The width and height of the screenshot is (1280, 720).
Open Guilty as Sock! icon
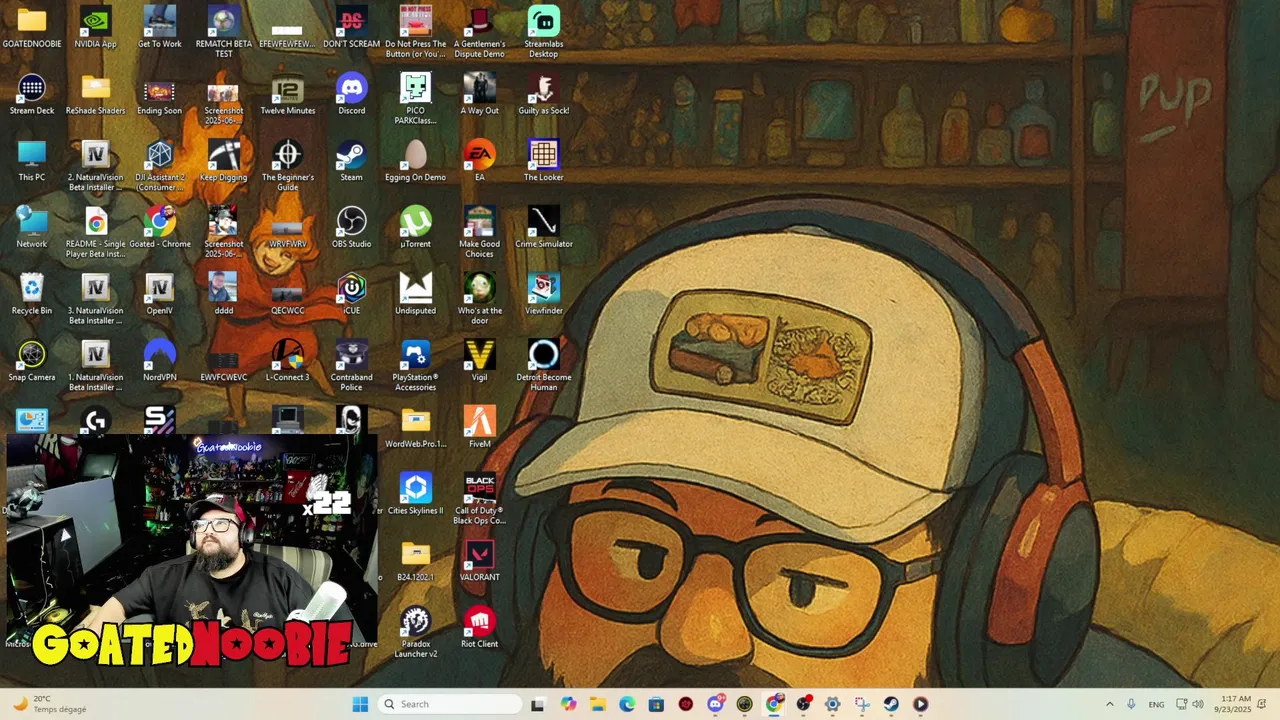click(543, 95)
